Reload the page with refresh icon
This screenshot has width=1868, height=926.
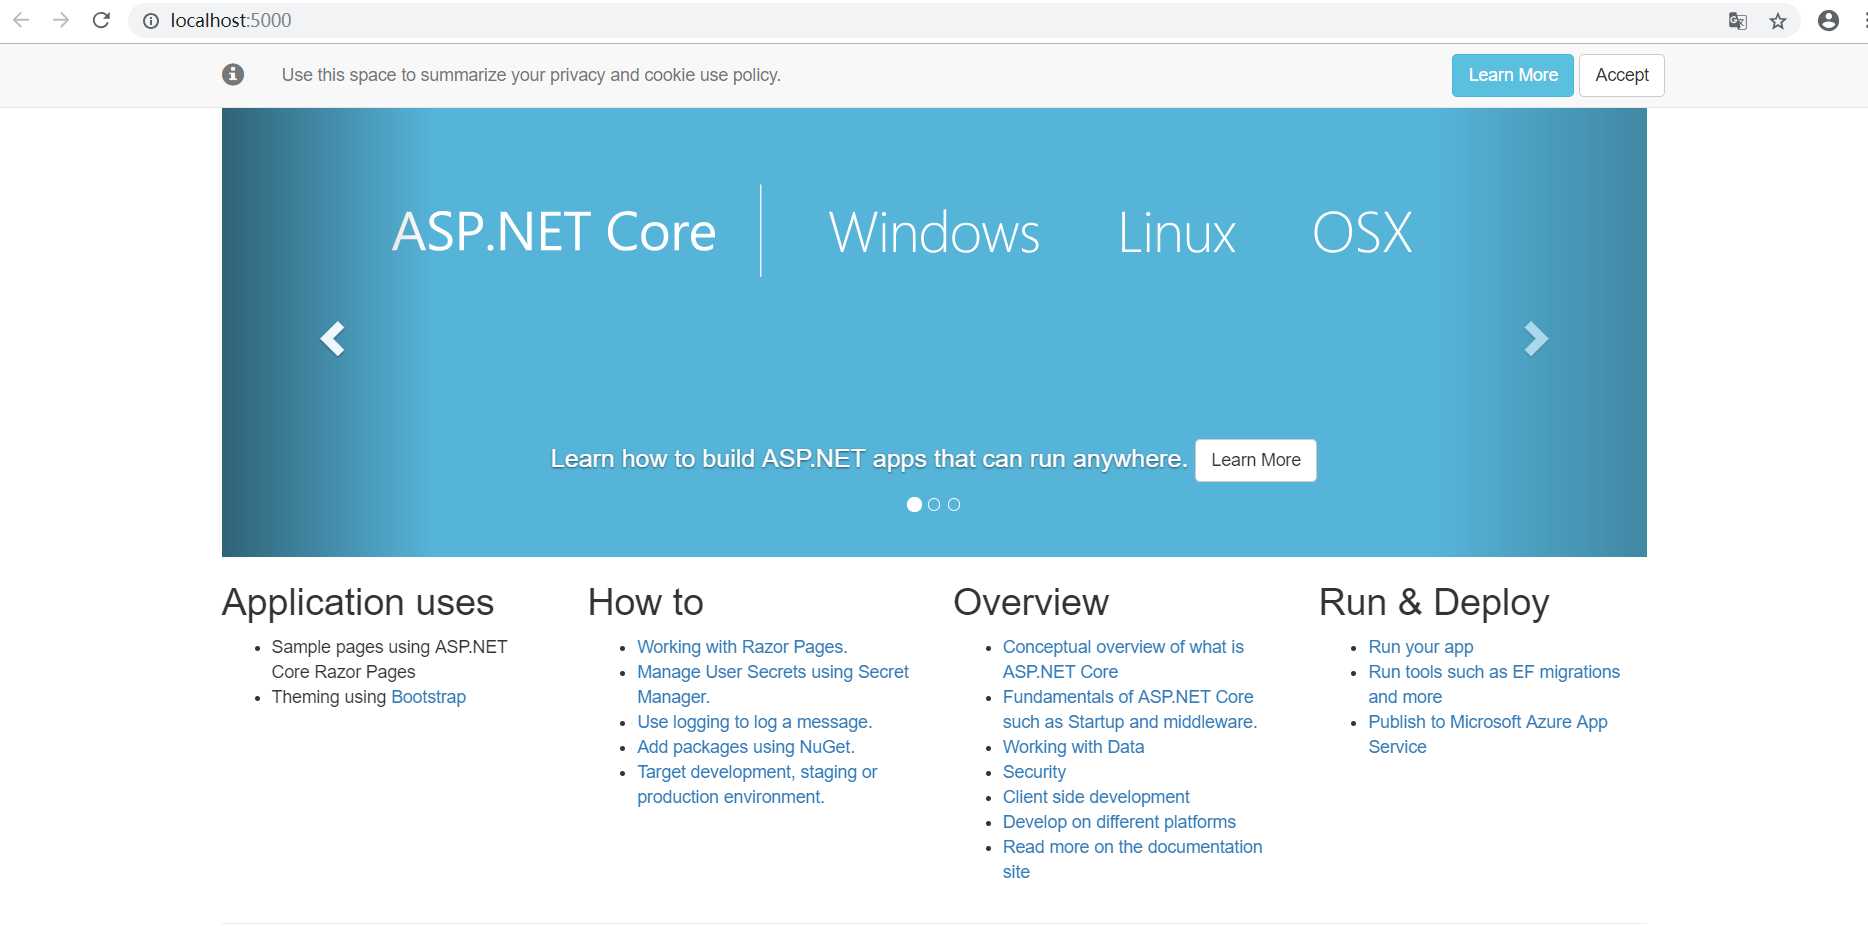(x=101, y=20)
